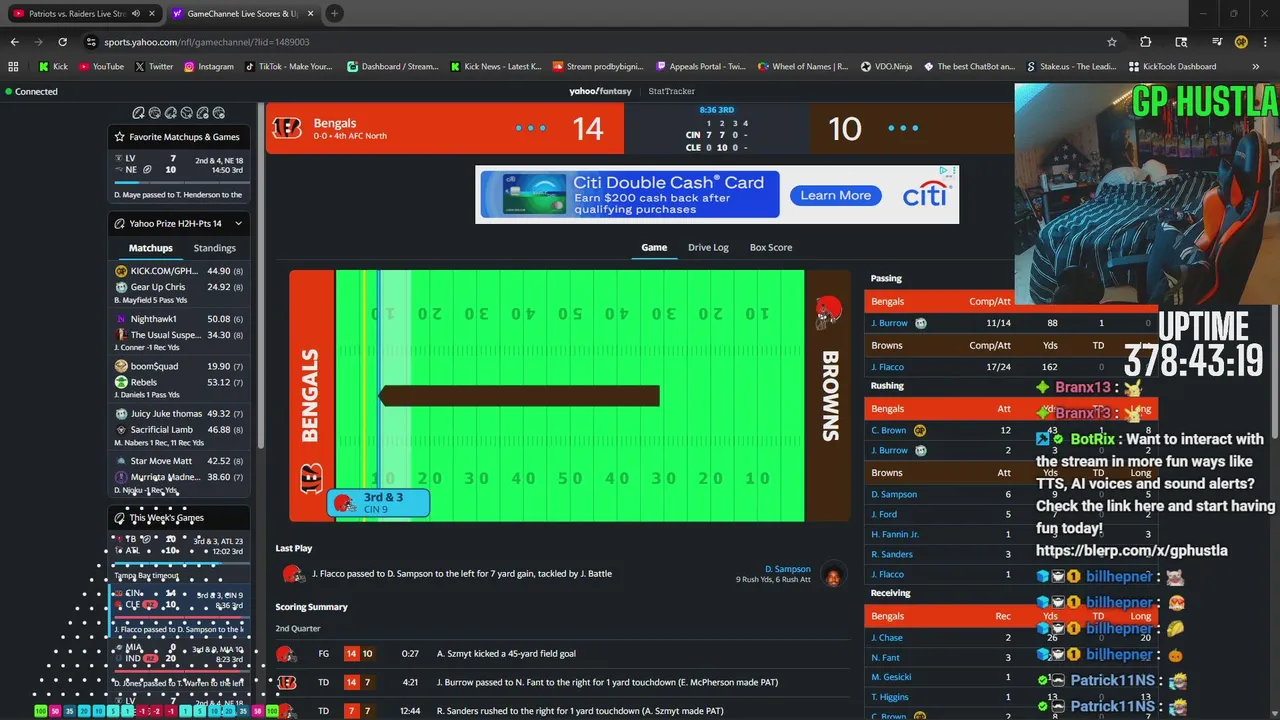Open the Chrome apps grid icon
Image resolution: width=1280 pixels, height=720 pixels.
coord(13,67)
